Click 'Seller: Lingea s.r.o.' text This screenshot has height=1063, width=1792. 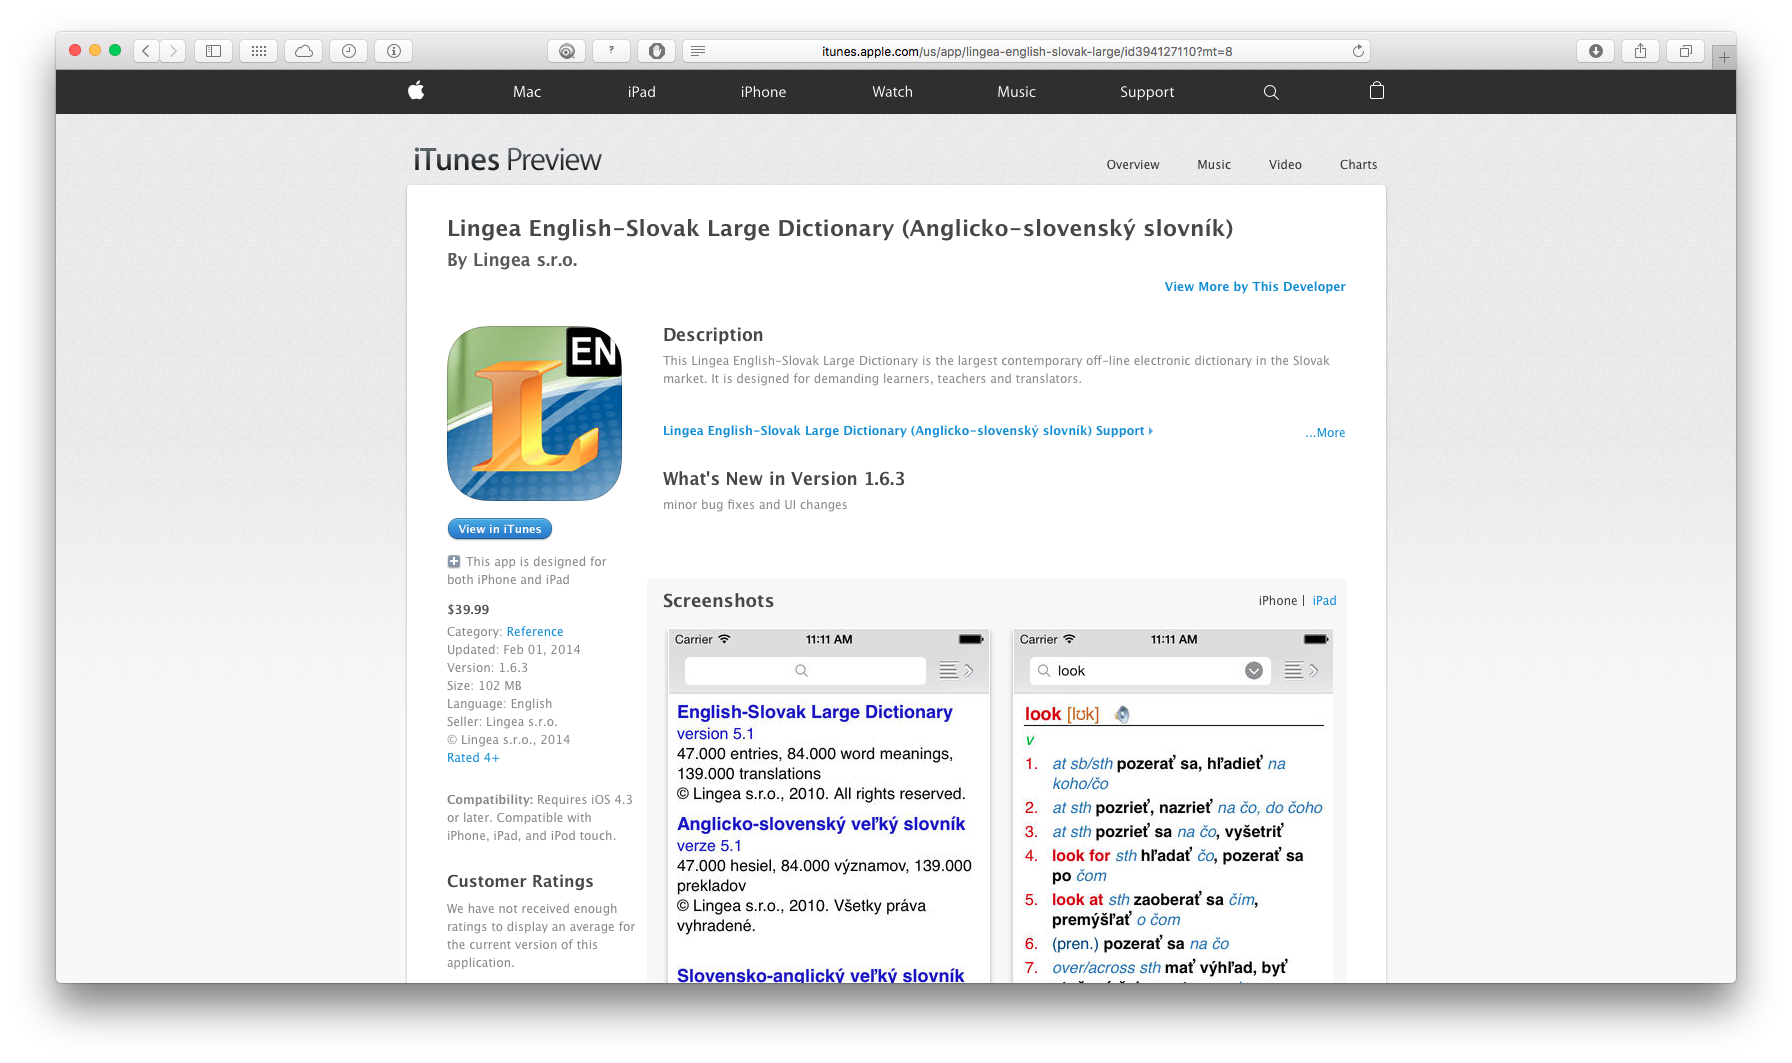click(x=502, y=722)
